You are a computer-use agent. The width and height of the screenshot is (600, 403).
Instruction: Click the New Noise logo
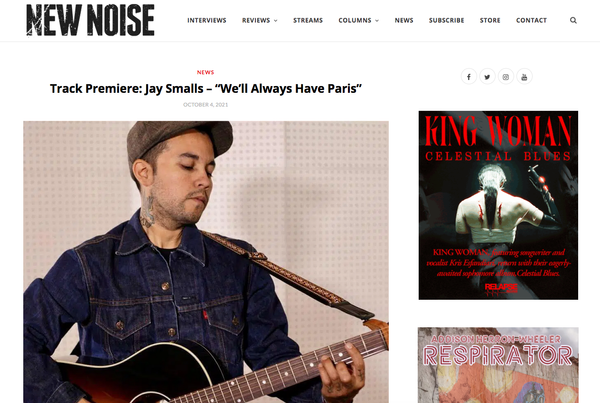(90, 20)
